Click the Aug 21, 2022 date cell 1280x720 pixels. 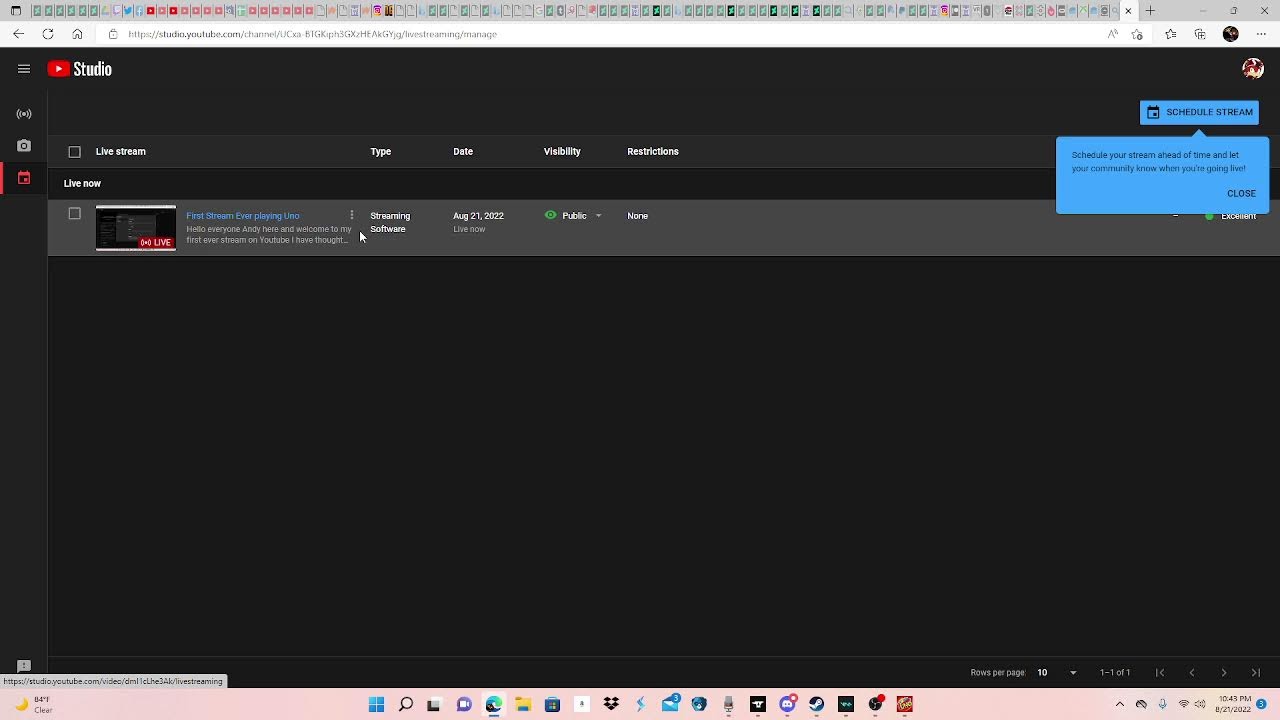[478, 216]
